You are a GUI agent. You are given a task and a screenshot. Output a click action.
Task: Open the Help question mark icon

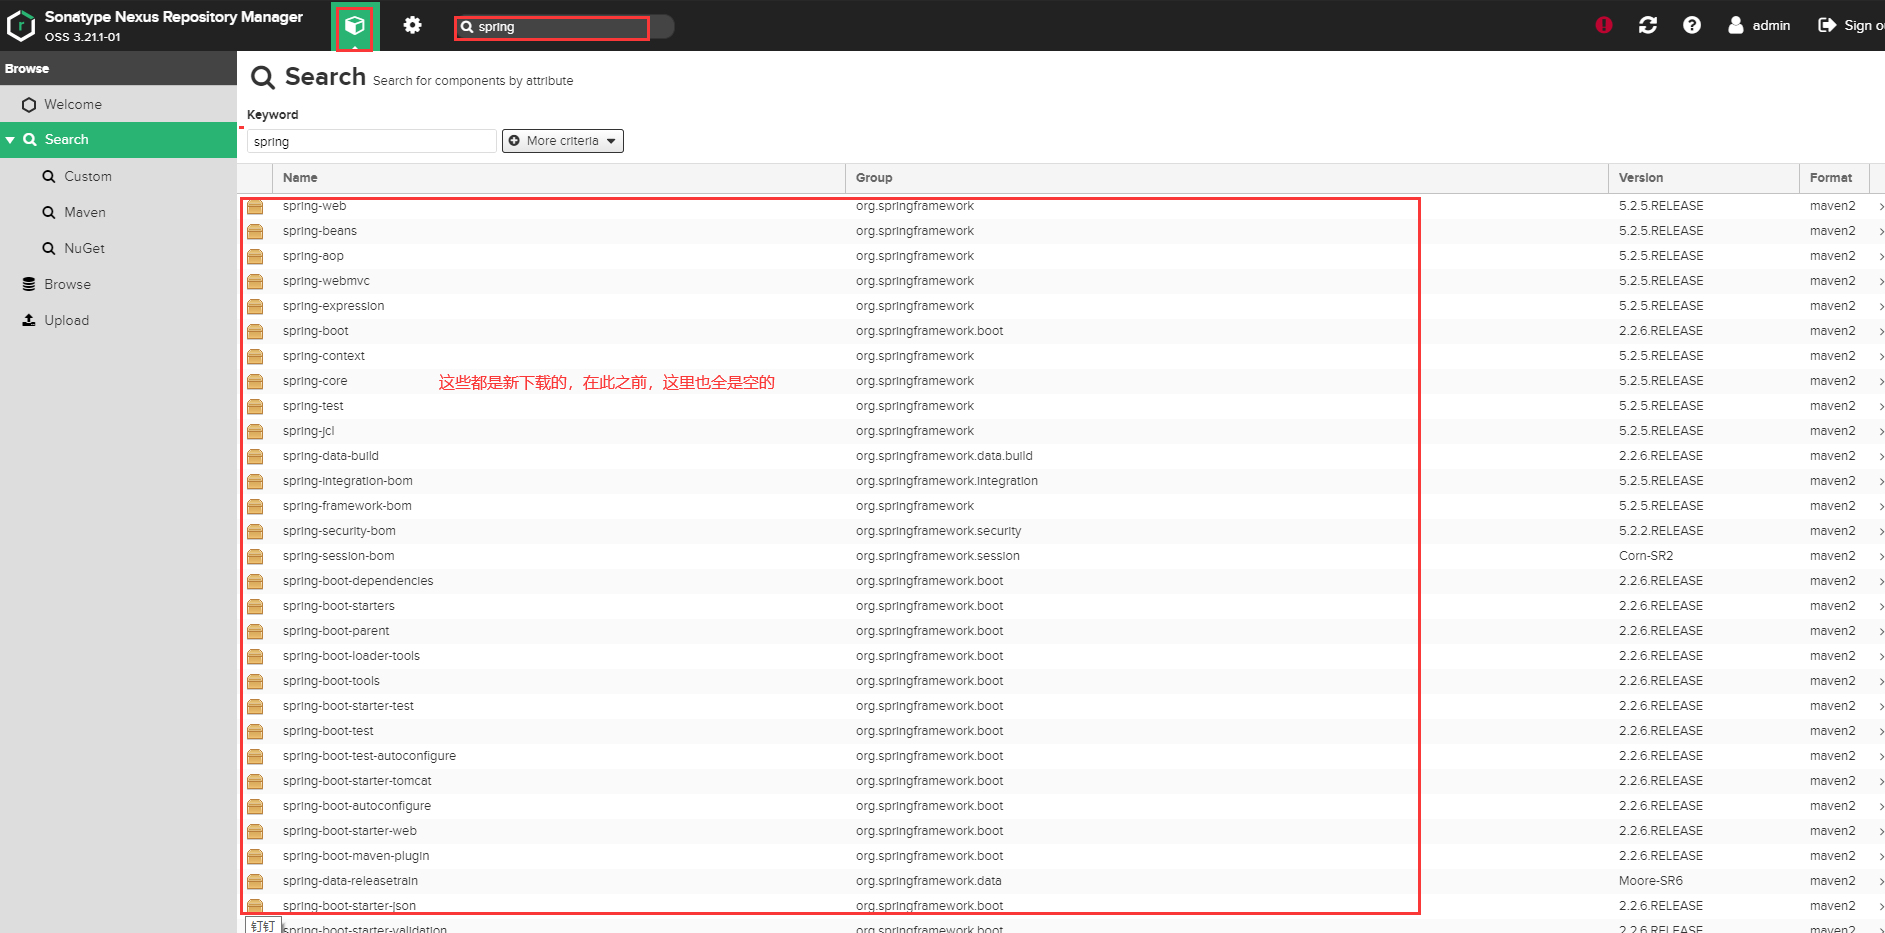[1692, 25]
